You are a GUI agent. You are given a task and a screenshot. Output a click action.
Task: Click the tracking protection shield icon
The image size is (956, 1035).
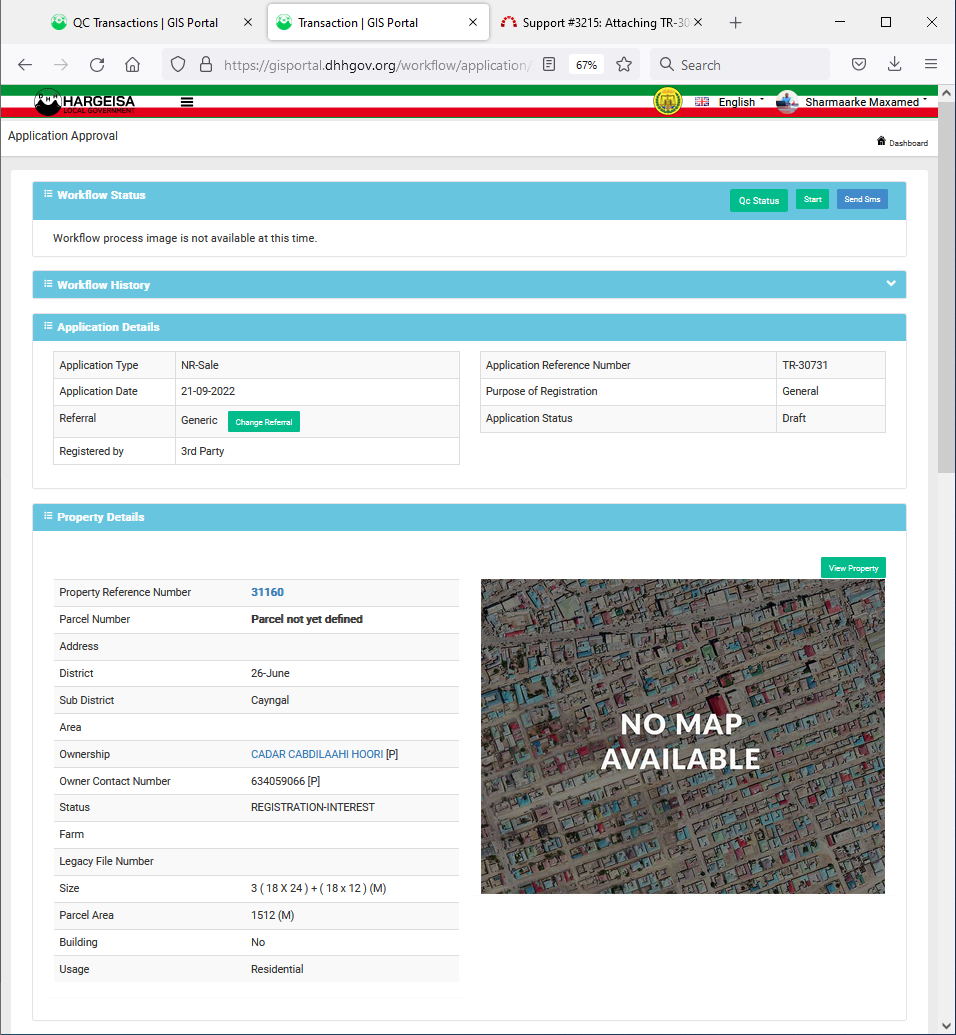178,65
